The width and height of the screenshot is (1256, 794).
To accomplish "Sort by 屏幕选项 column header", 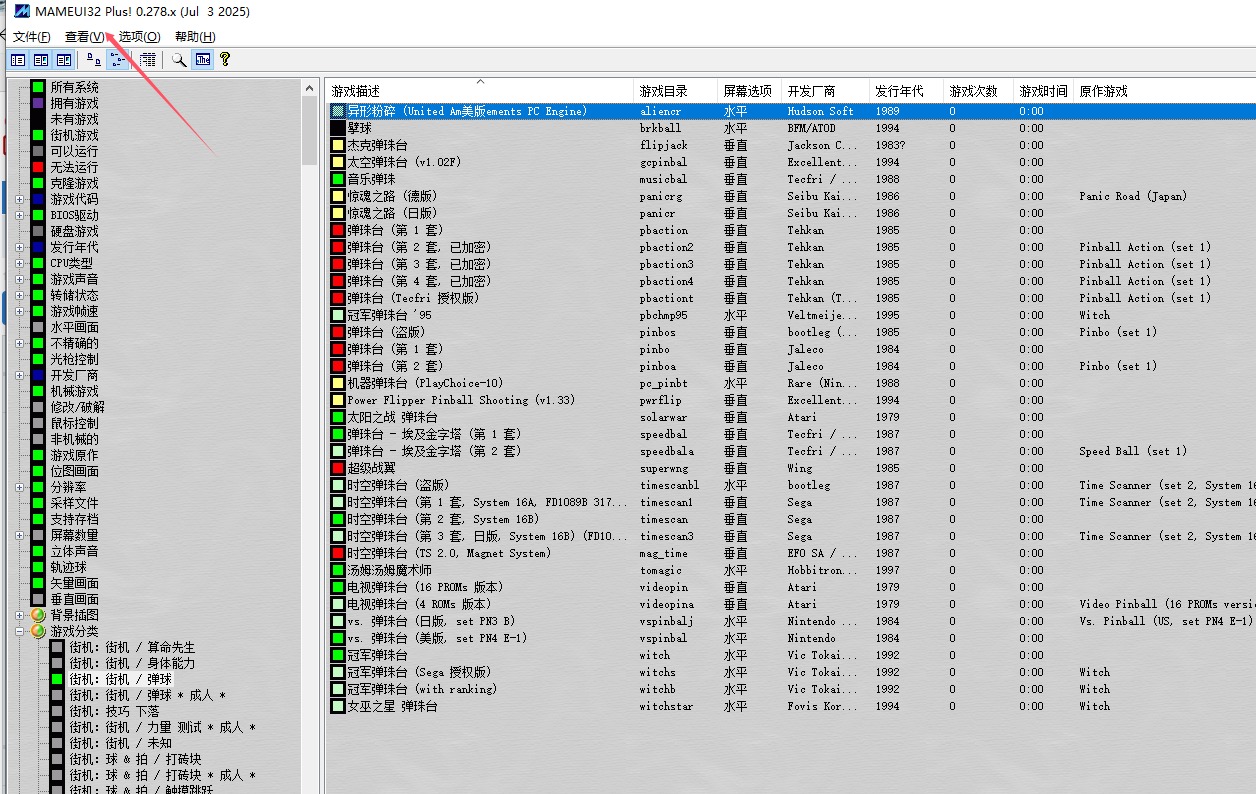I will click(x=749, y=91).
